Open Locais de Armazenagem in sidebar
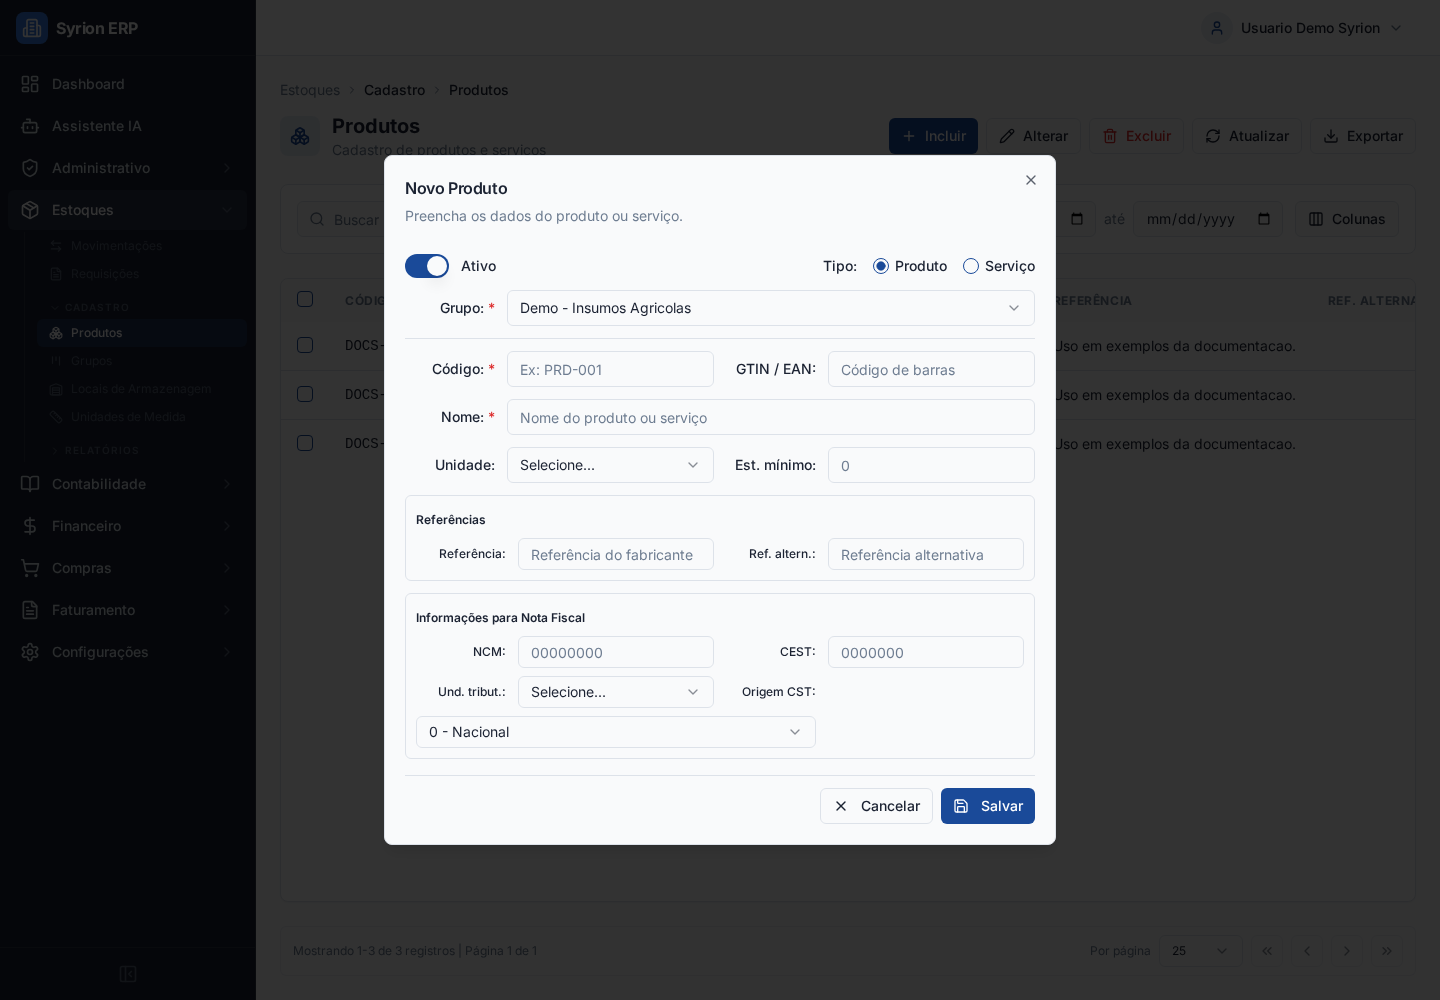The height and width of the screenshot is (1000, 1440). (x=141, y=389)
